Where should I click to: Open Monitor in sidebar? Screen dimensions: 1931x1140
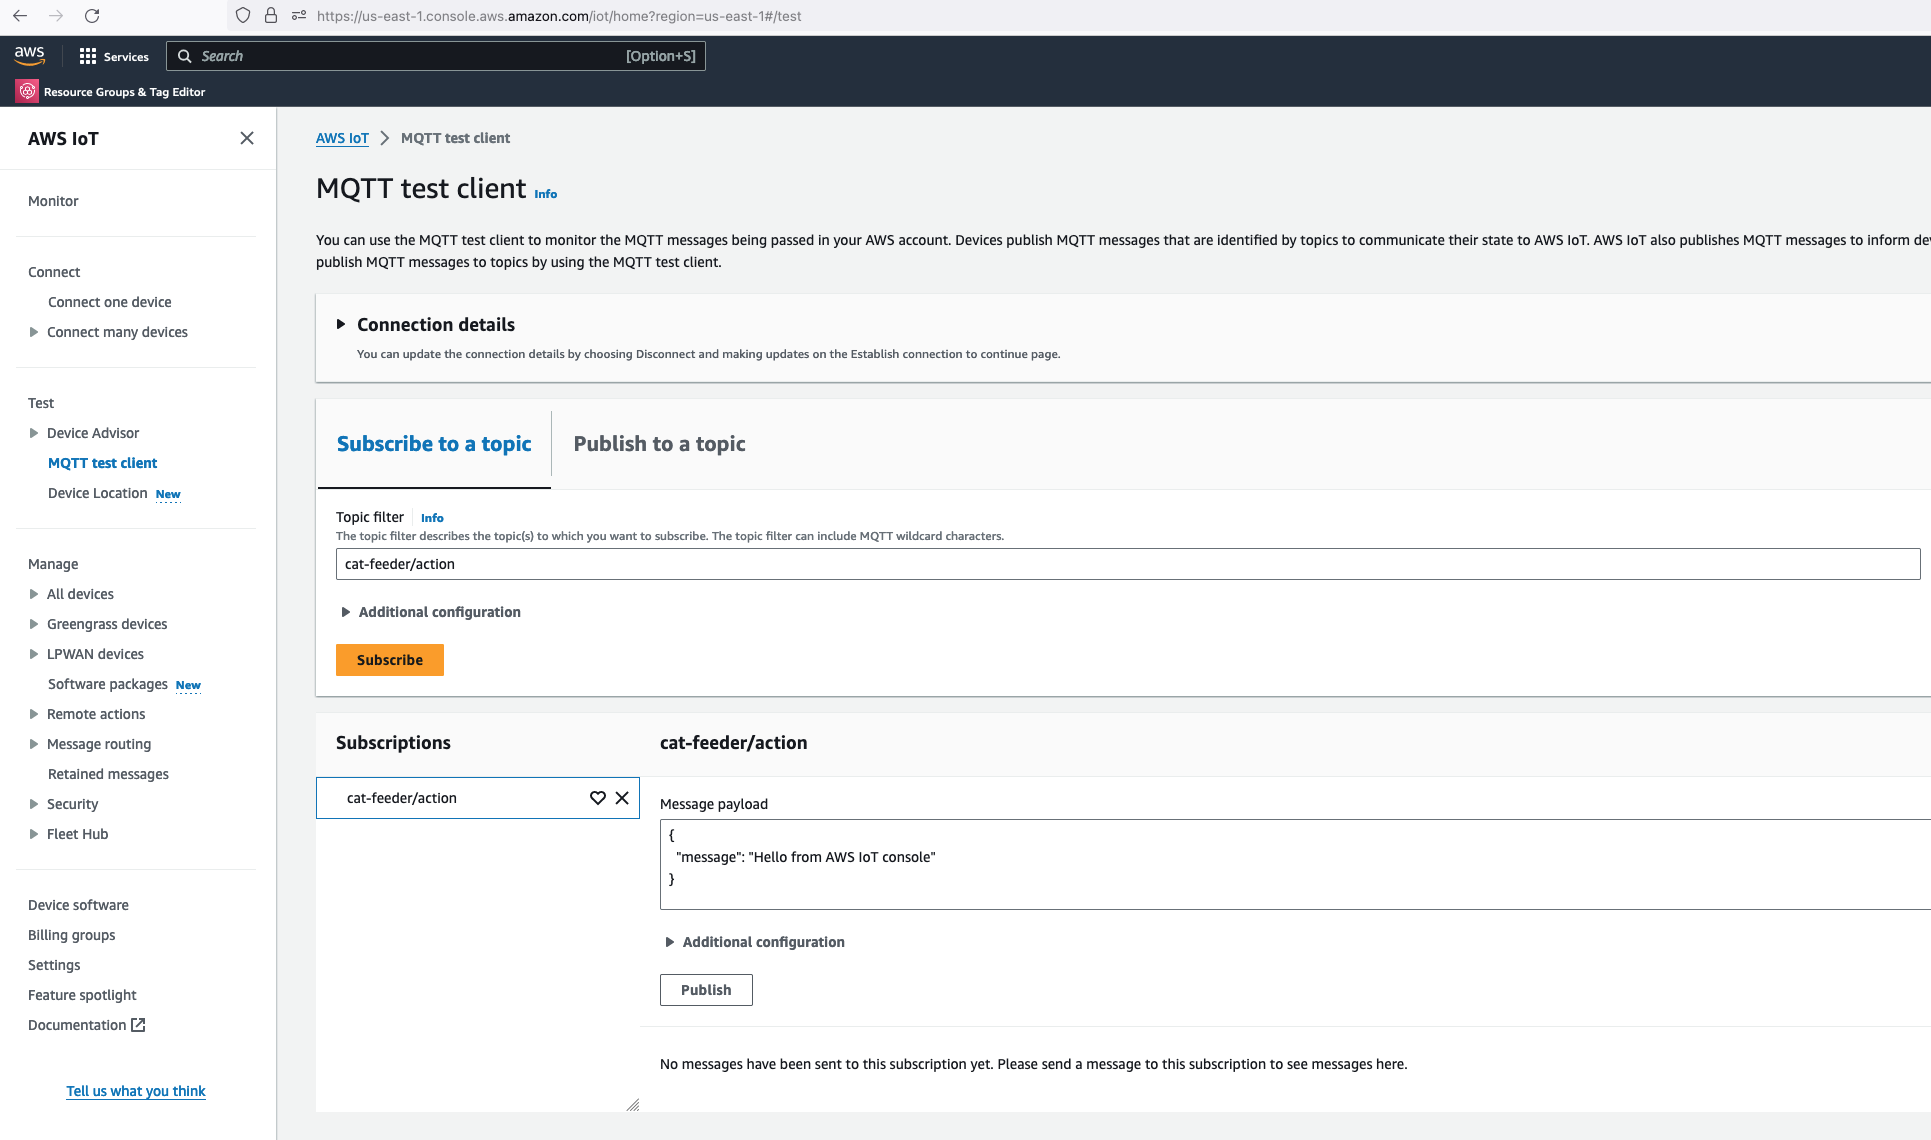pyautogui.click(x=53, y=201)
